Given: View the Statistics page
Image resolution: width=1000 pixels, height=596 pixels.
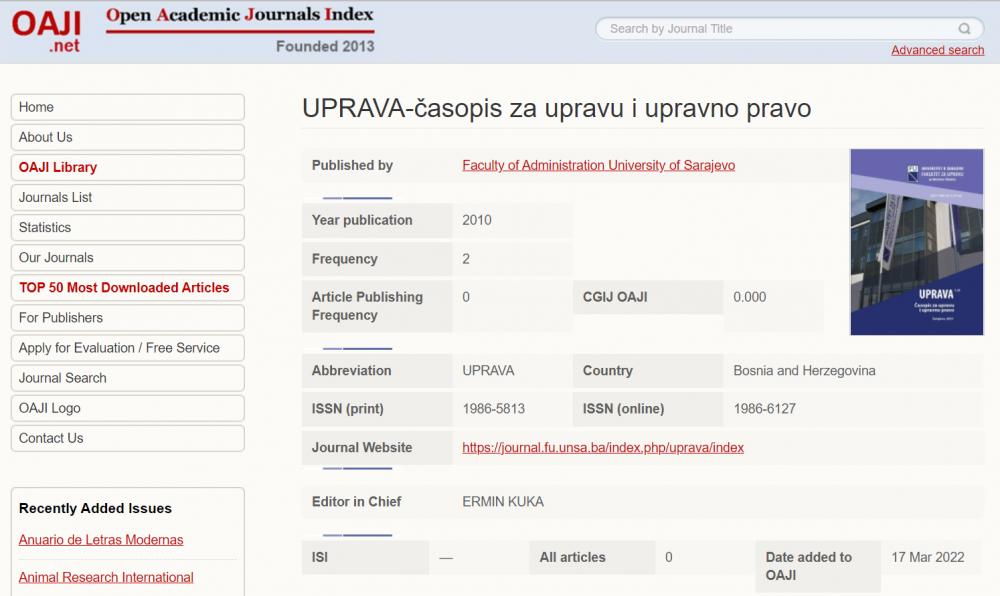Looking at the screenshot, I should [126, 227].
